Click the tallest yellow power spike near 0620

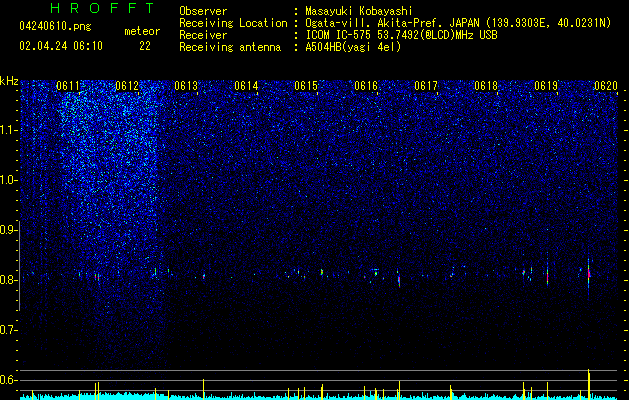(x=589, y=384)
